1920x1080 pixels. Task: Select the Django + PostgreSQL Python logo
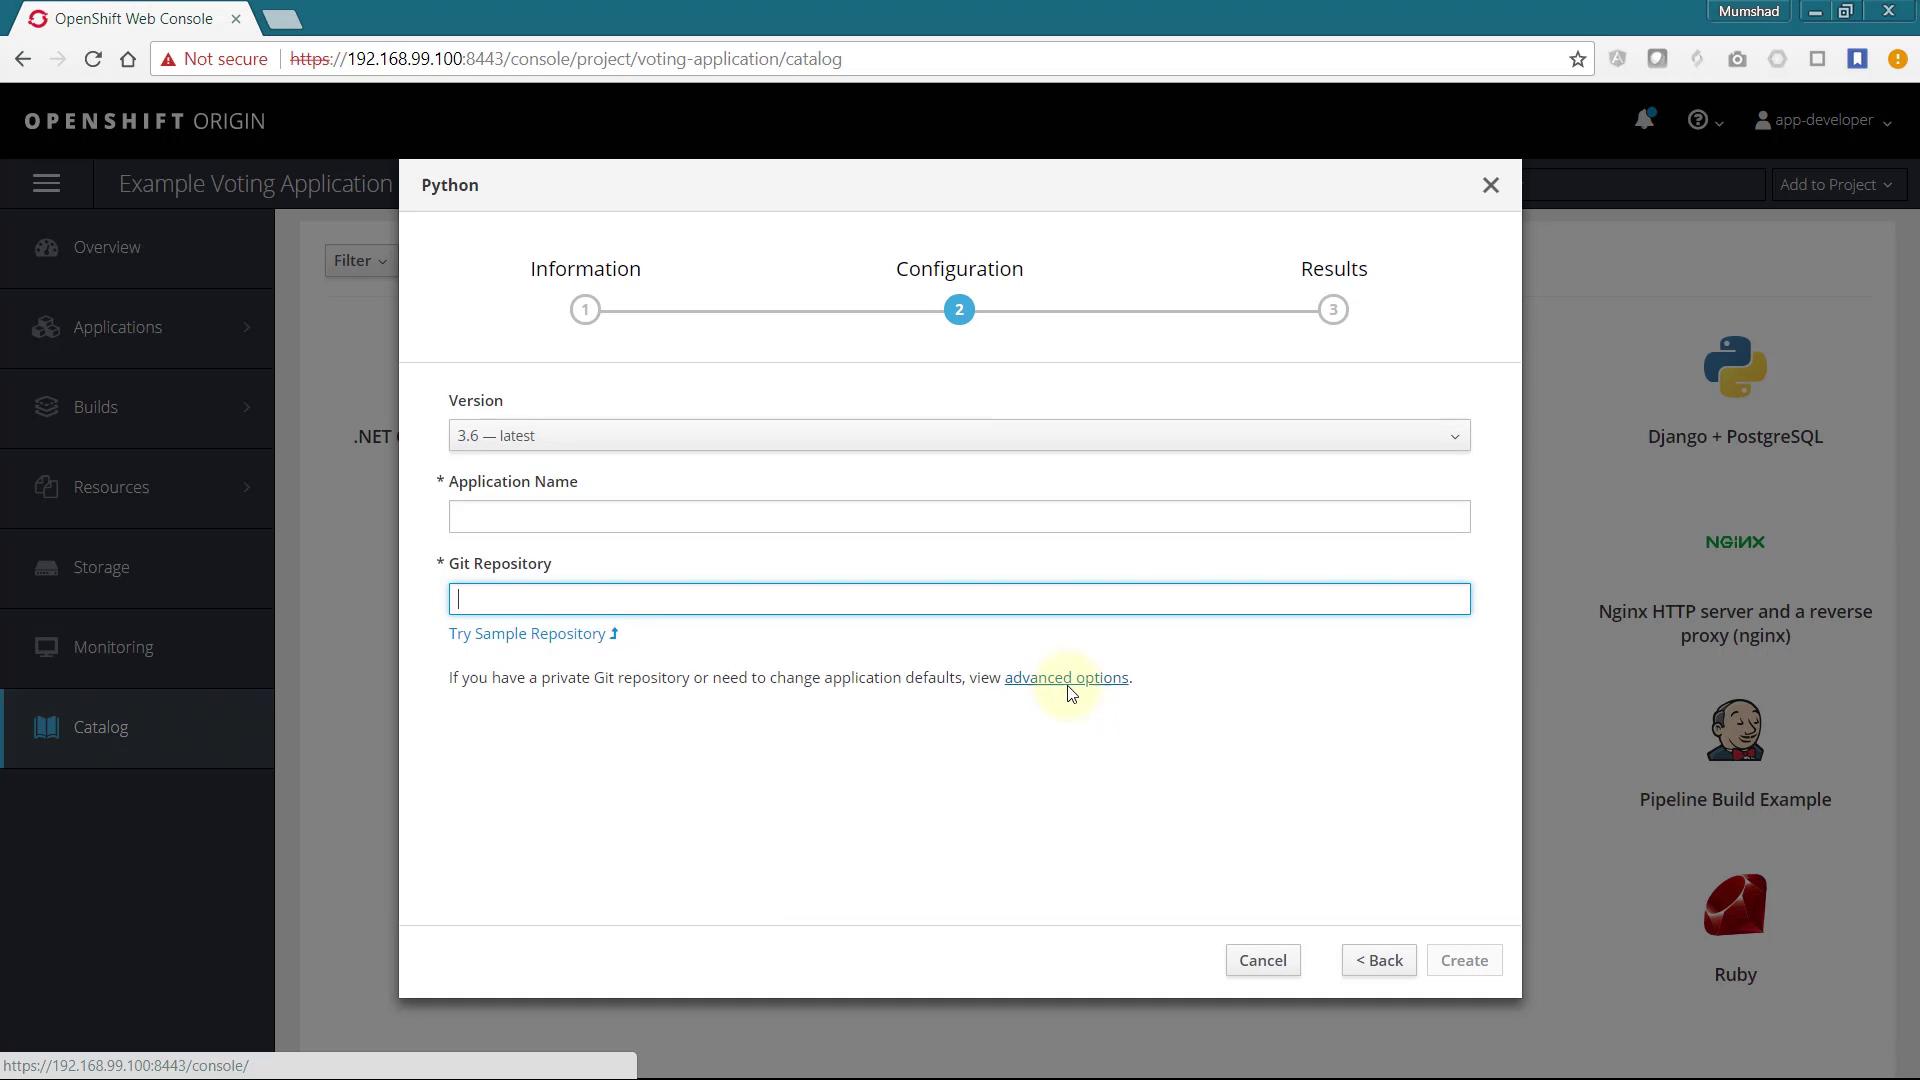[x=1735, y=367]
